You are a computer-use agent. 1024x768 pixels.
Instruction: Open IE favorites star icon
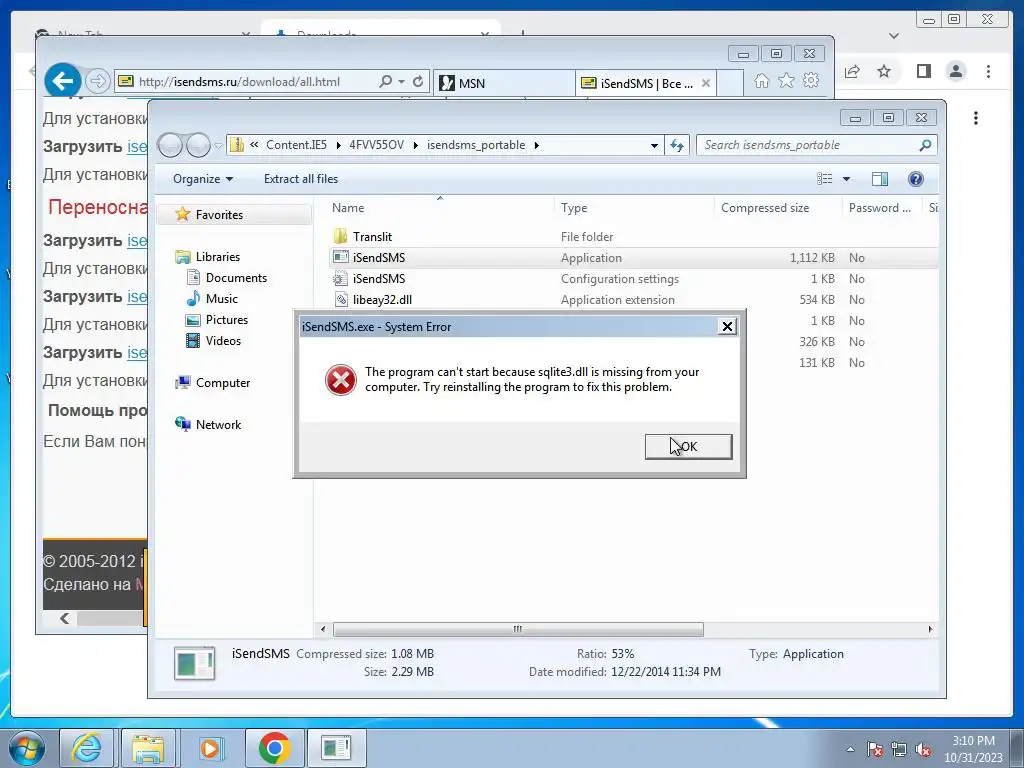coord(786,81)
